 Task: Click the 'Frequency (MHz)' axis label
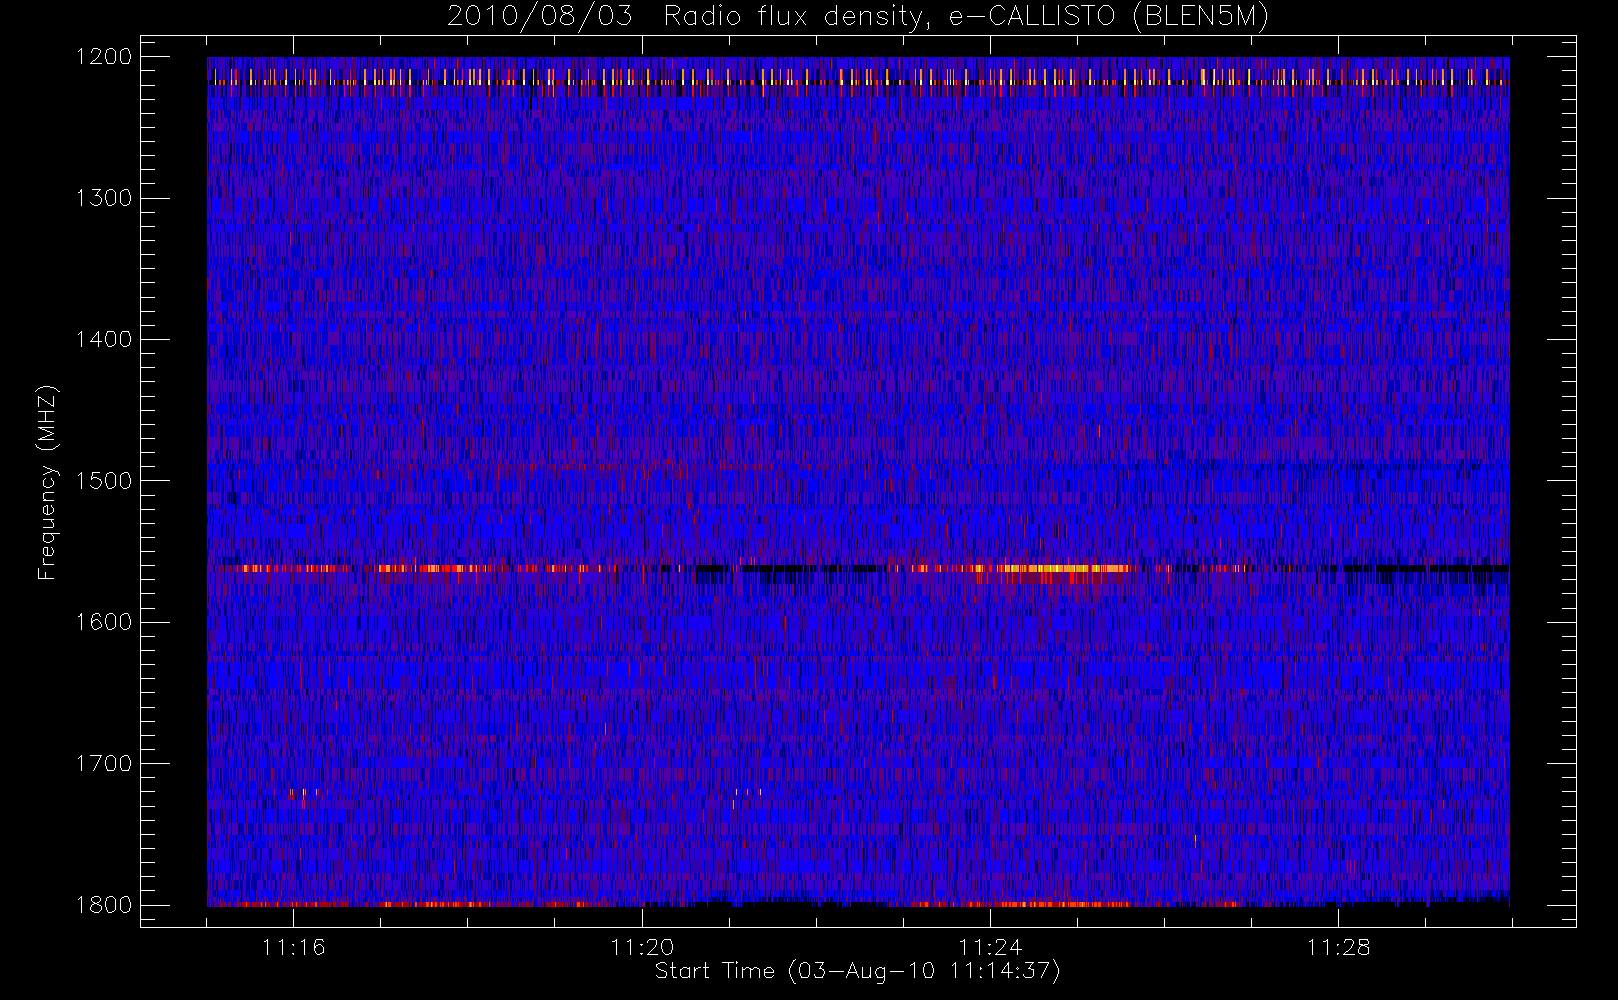46,481
